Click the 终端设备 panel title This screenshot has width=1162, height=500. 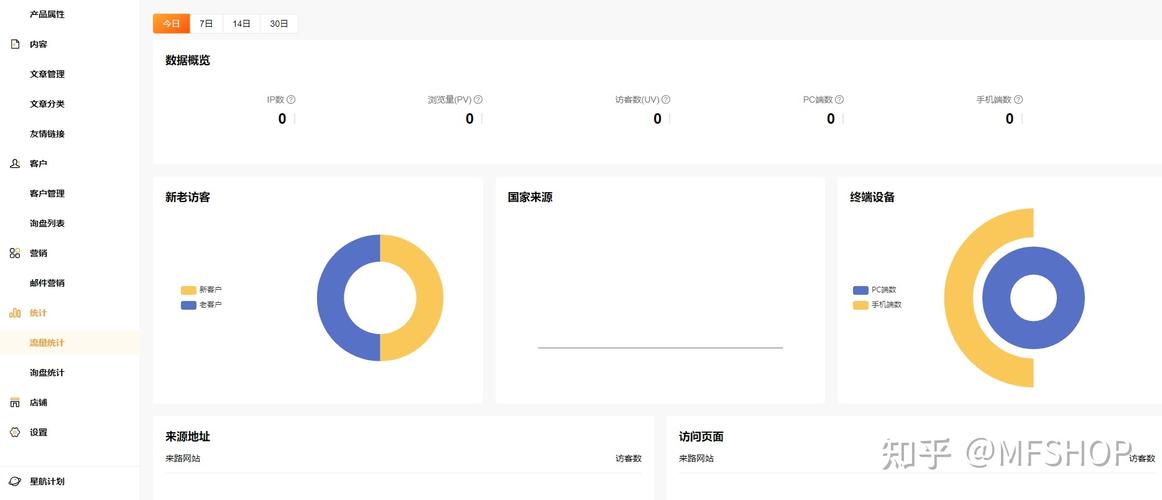872,198
